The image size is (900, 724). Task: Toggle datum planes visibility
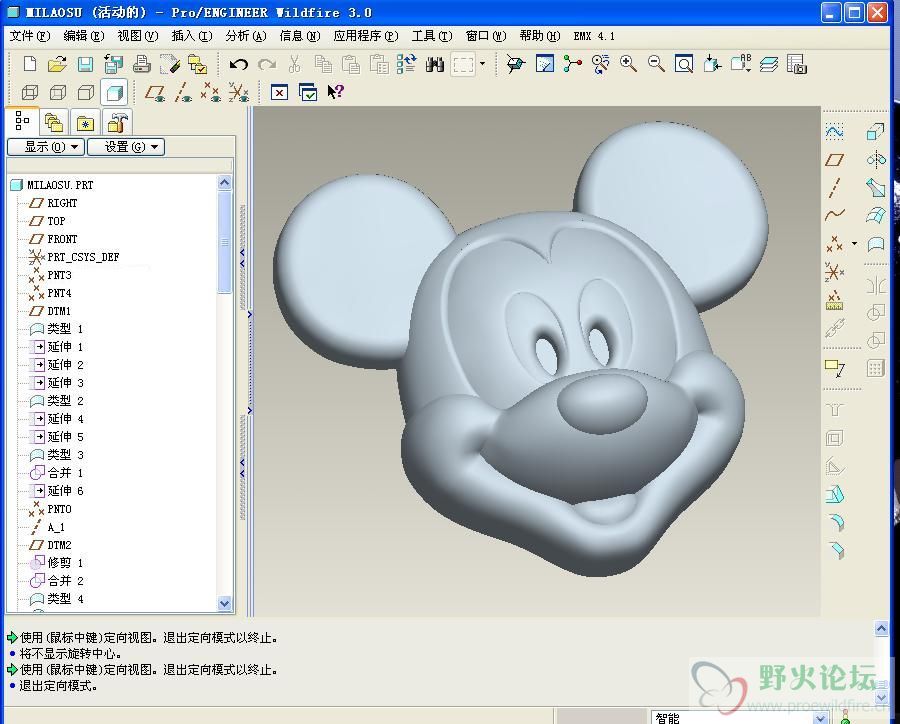[x=155, y=92]
